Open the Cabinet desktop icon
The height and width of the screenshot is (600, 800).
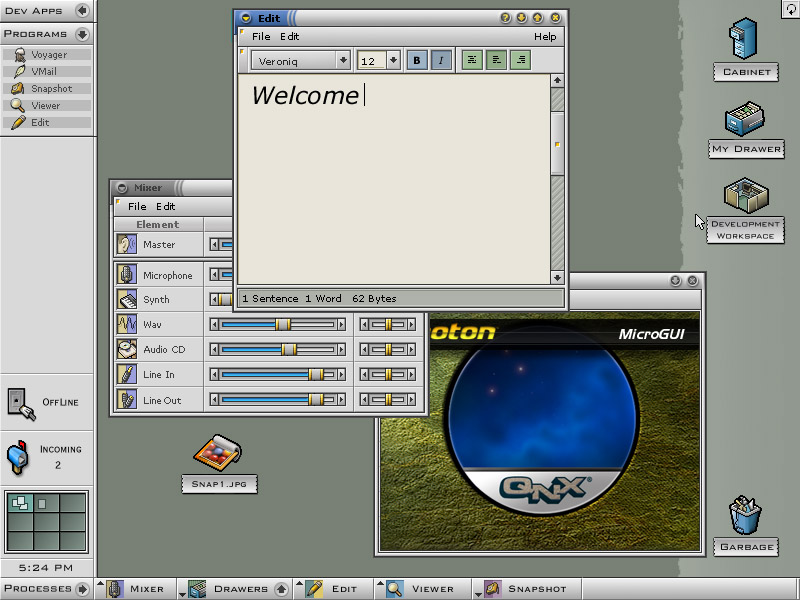pos(745,40)
